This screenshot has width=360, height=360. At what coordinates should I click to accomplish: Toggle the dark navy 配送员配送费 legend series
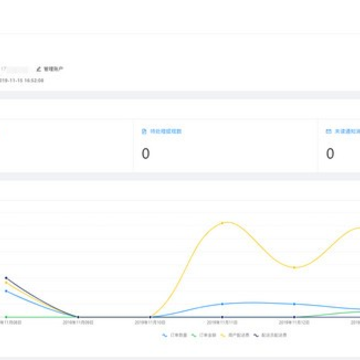pos(270,335)
